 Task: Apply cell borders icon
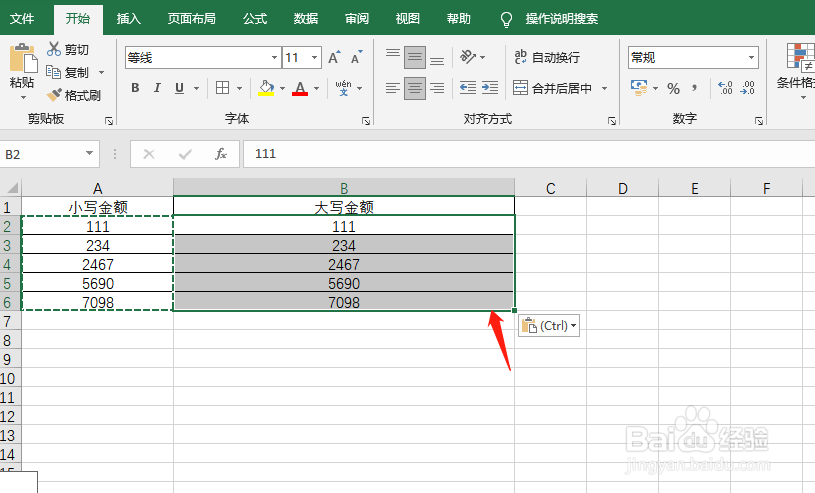pyautogui.click(x=222, y=88)
